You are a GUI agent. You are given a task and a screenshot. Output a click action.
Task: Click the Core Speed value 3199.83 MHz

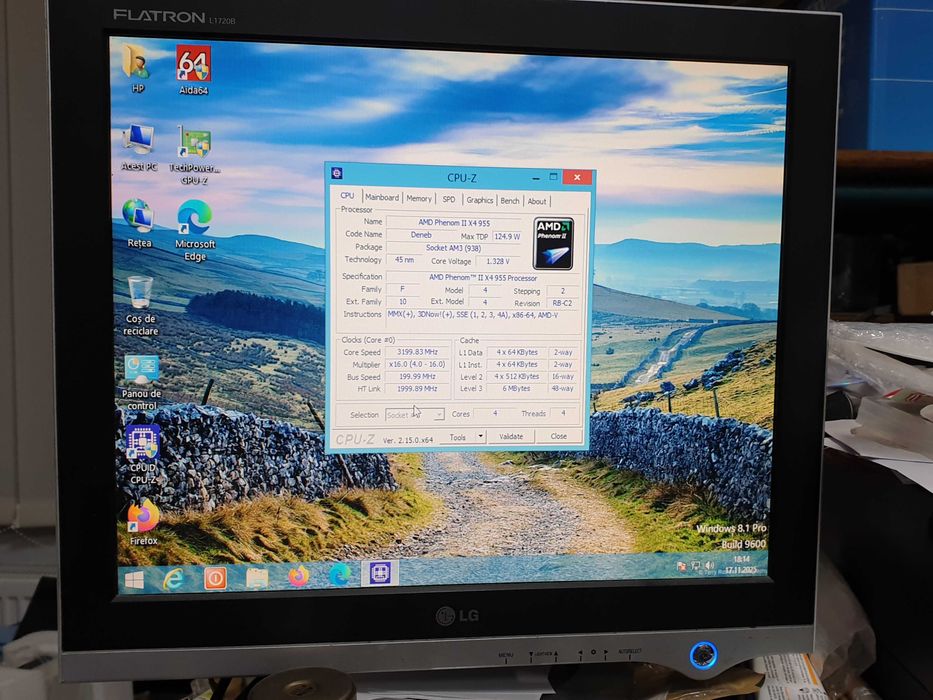click(x=417, y=352)
